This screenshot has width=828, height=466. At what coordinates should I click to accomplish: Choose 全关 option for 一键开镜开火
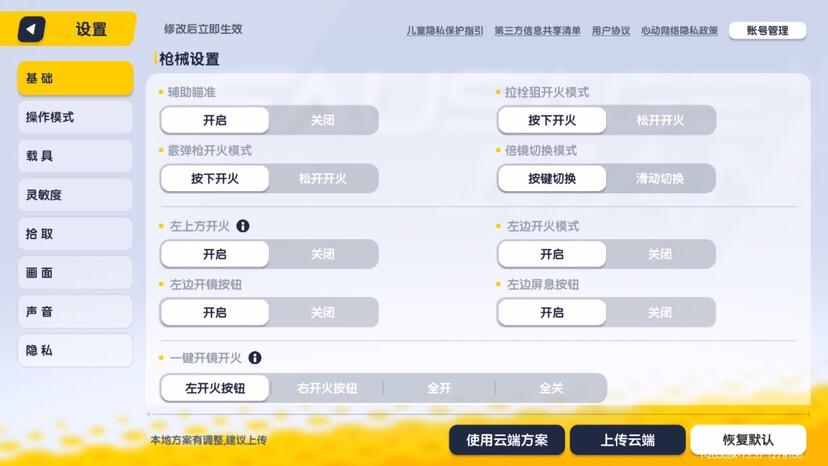[x=551, y=388]
